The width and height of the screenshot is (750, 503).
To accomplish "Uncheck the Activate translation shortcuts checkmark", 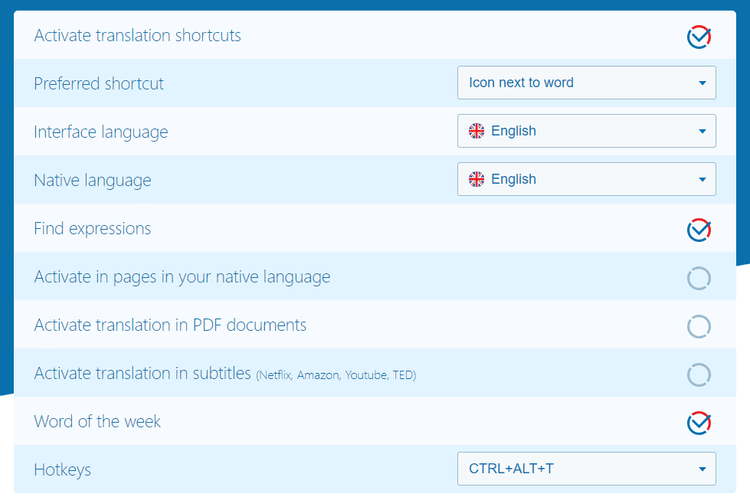I will pyautogui.click(x=698, y=37).
